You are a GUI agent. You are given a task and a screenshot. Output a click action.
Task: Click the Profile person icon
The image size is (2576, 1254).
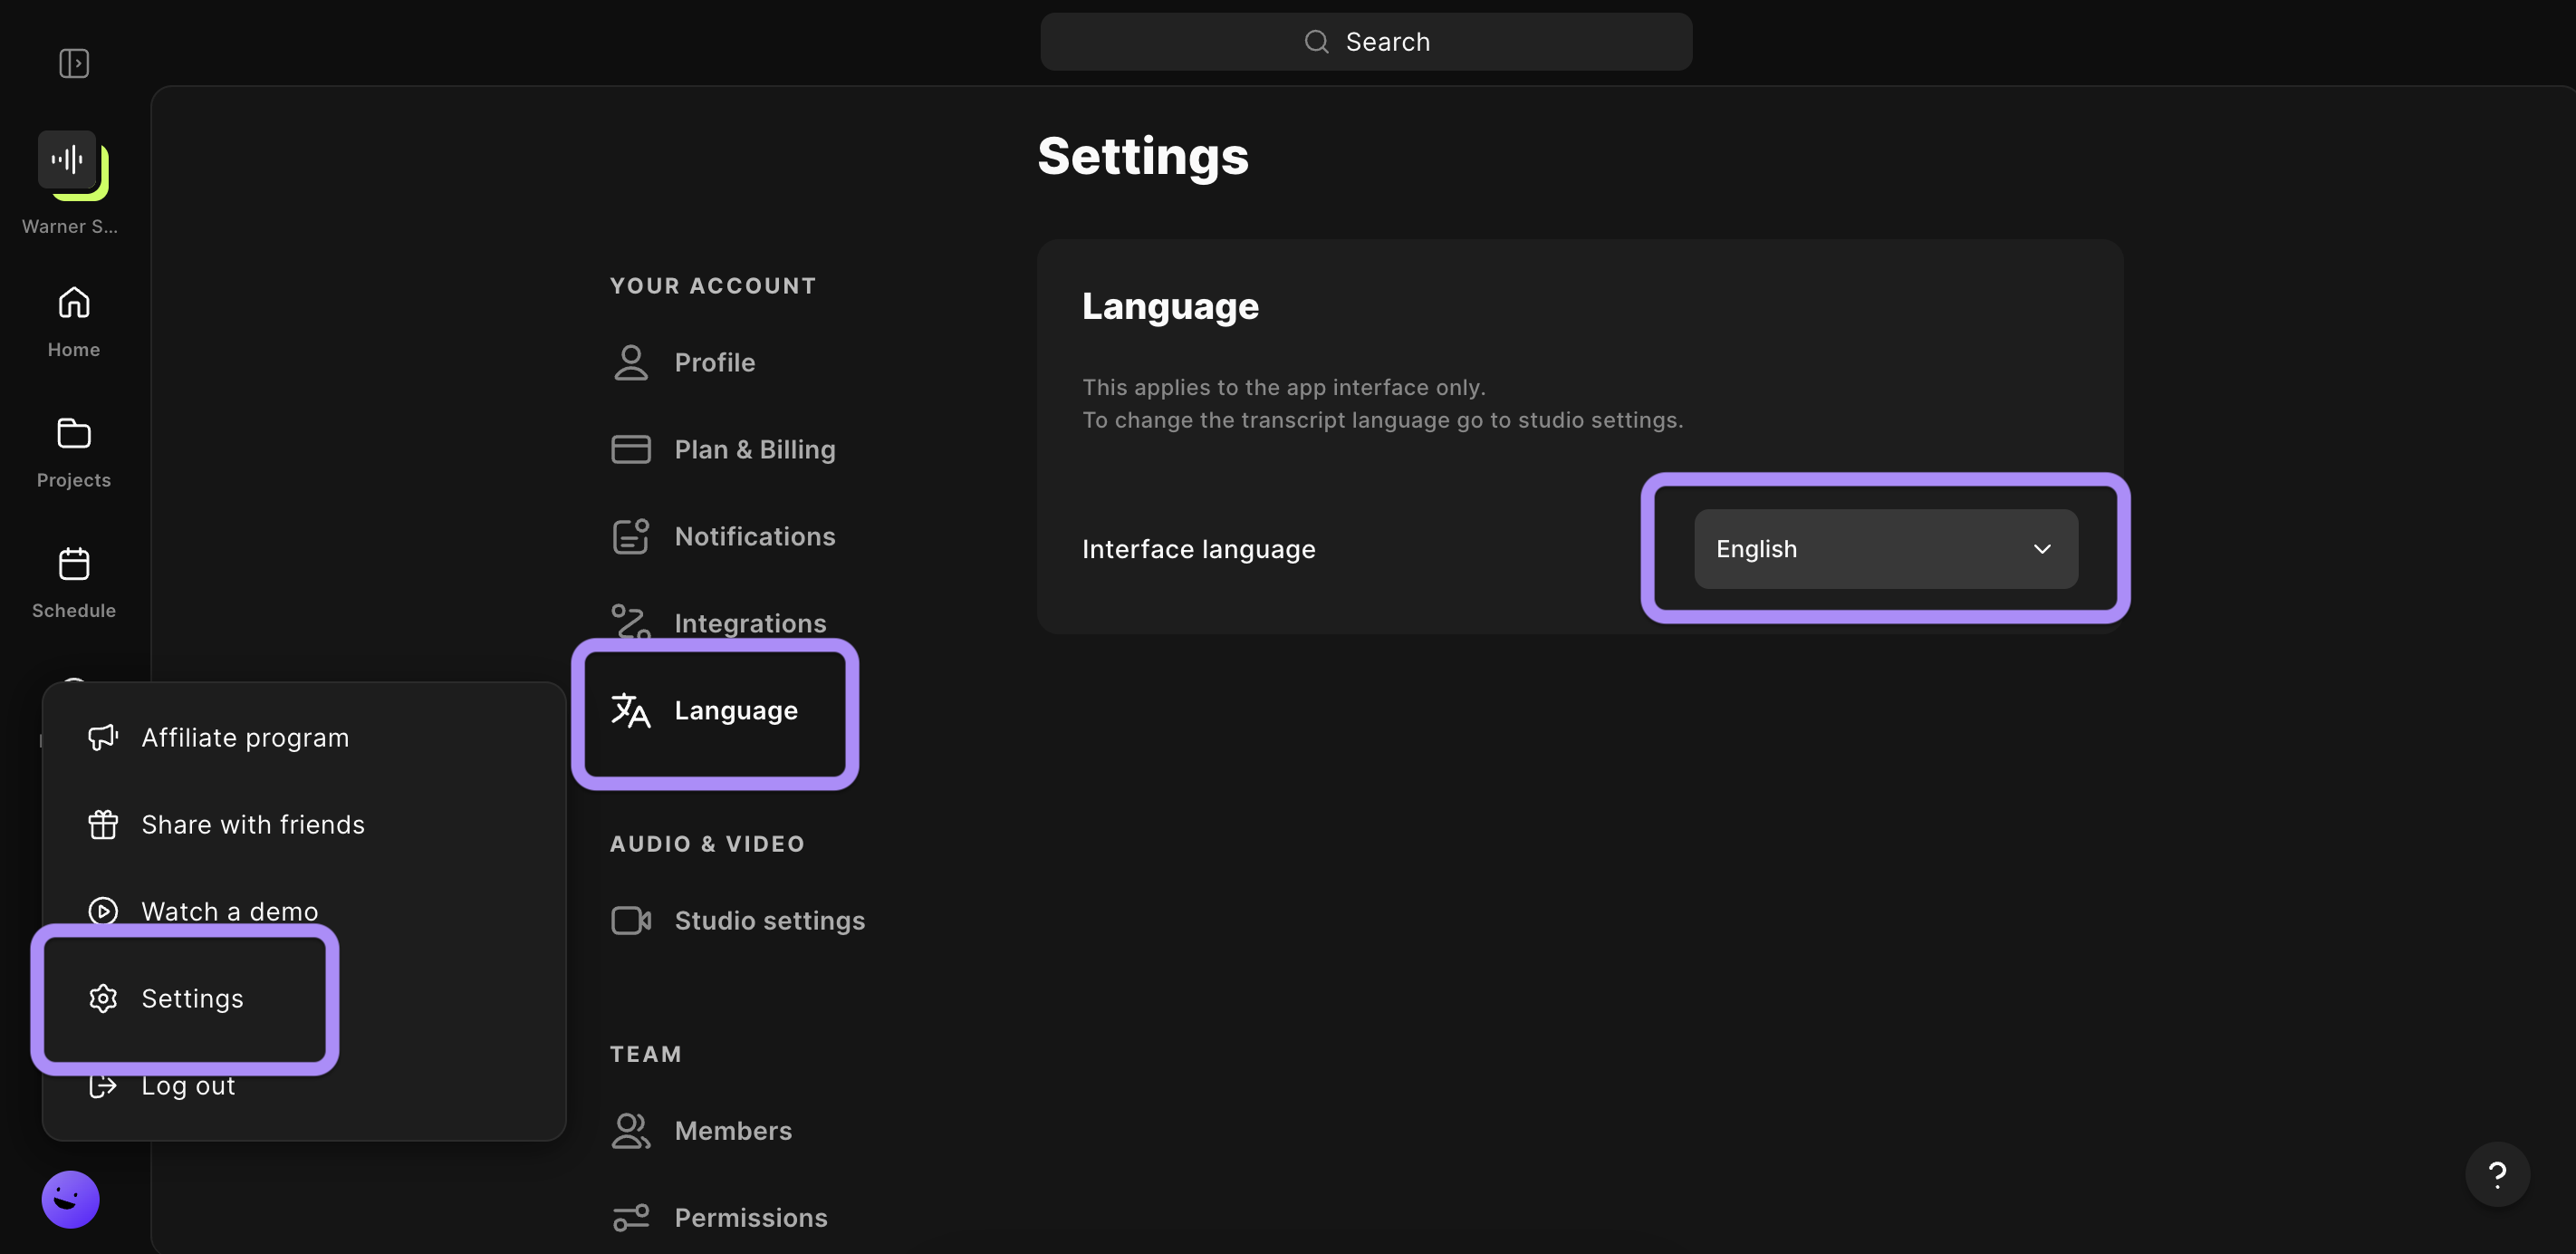click(631, 362)
